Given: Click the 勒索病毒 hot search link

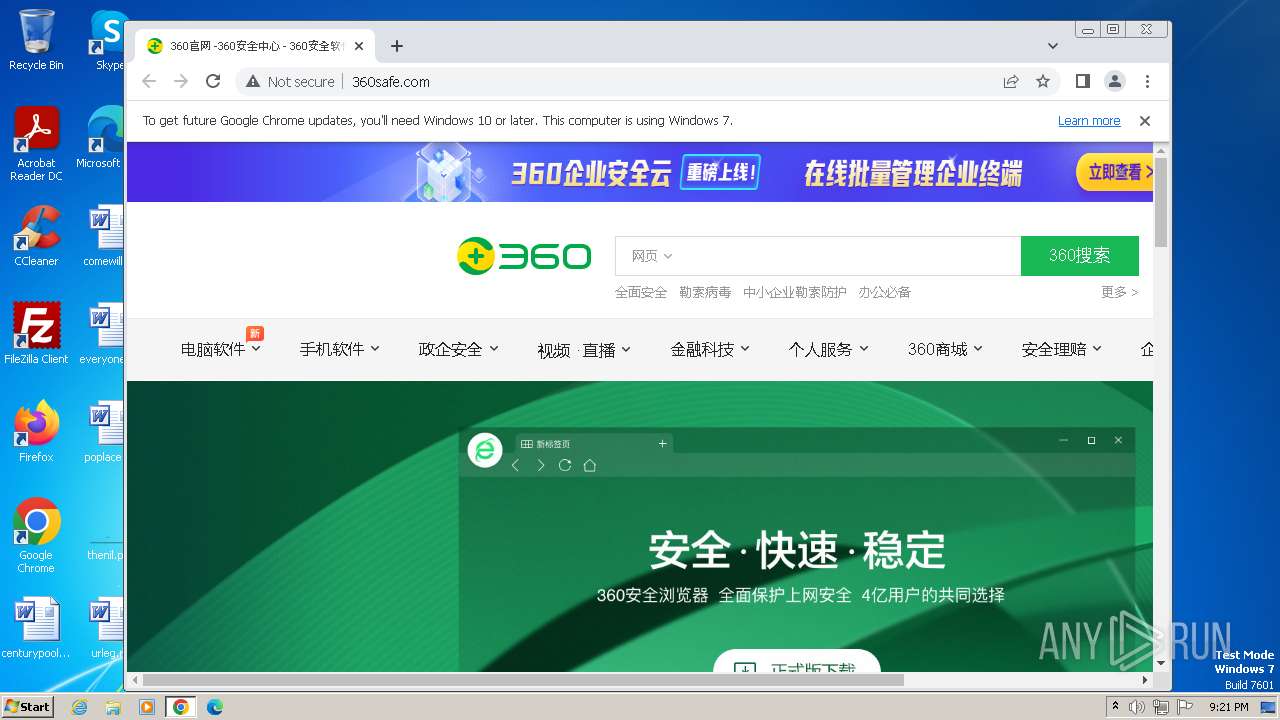Looking at the screenshot, I should pyautogui.click(x=705, y=292).
